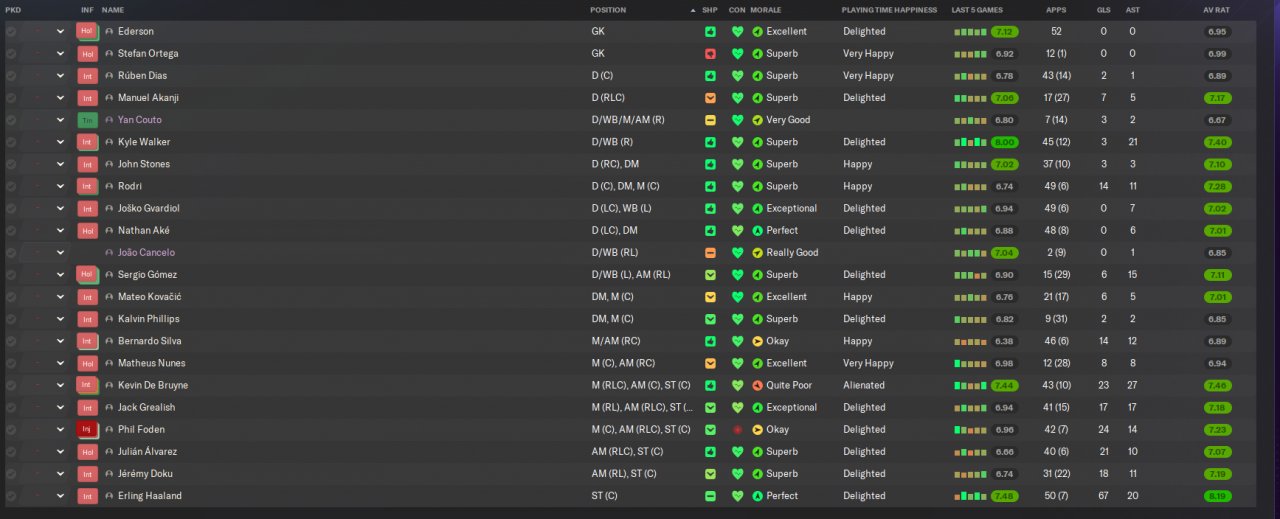Click Mateo Kovačić's sharpness icon
This screenshot has width=1280, height=519.
tap(710, 297)
